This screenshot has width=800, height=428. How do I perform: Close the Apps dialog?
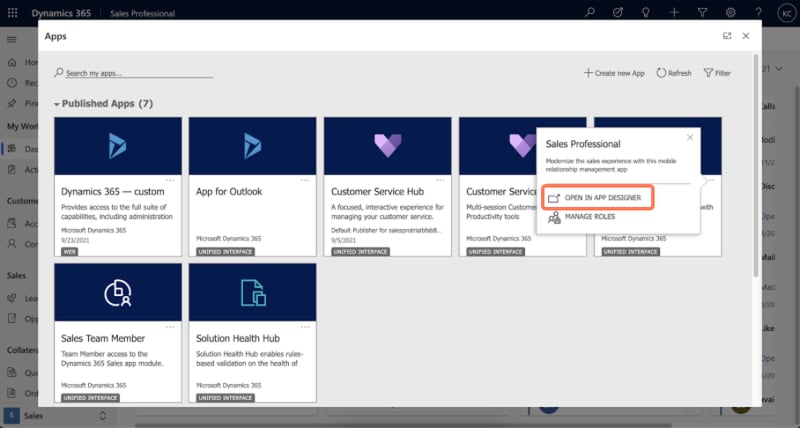pyautogui.click(x=746, y=36)
